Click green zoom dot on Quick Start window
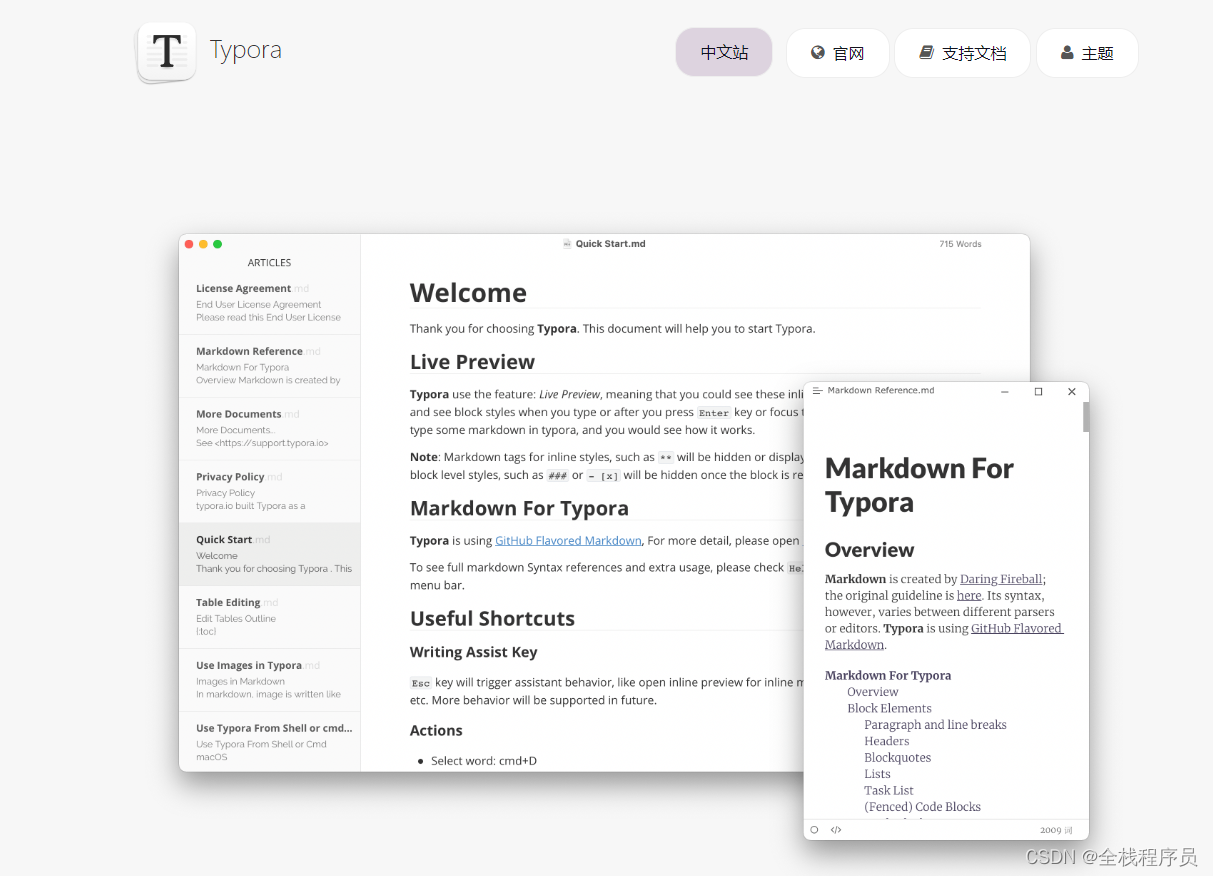 217,244
